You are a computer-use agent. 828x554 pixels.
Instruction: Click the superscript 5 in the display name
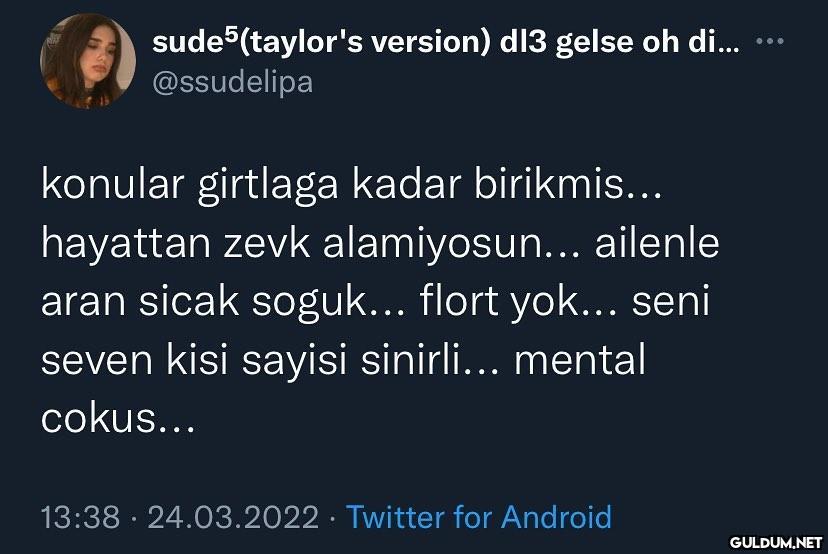coord(234,34)
